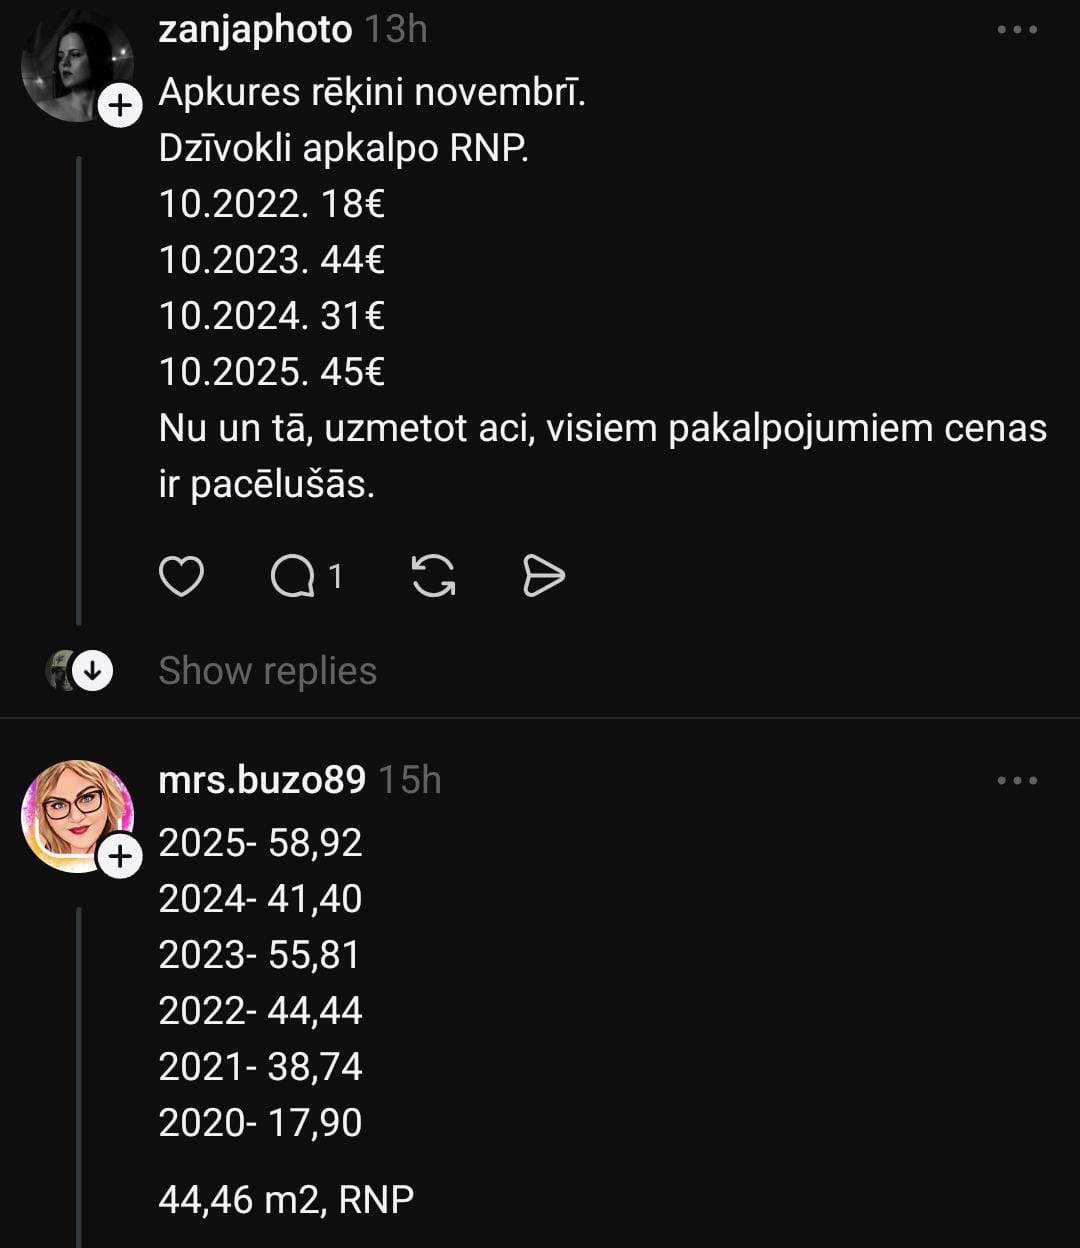The height and width of the screenshot is (1248, 1080).
Task: Tap the reply speech bubble icon
Action: [292, 576]
